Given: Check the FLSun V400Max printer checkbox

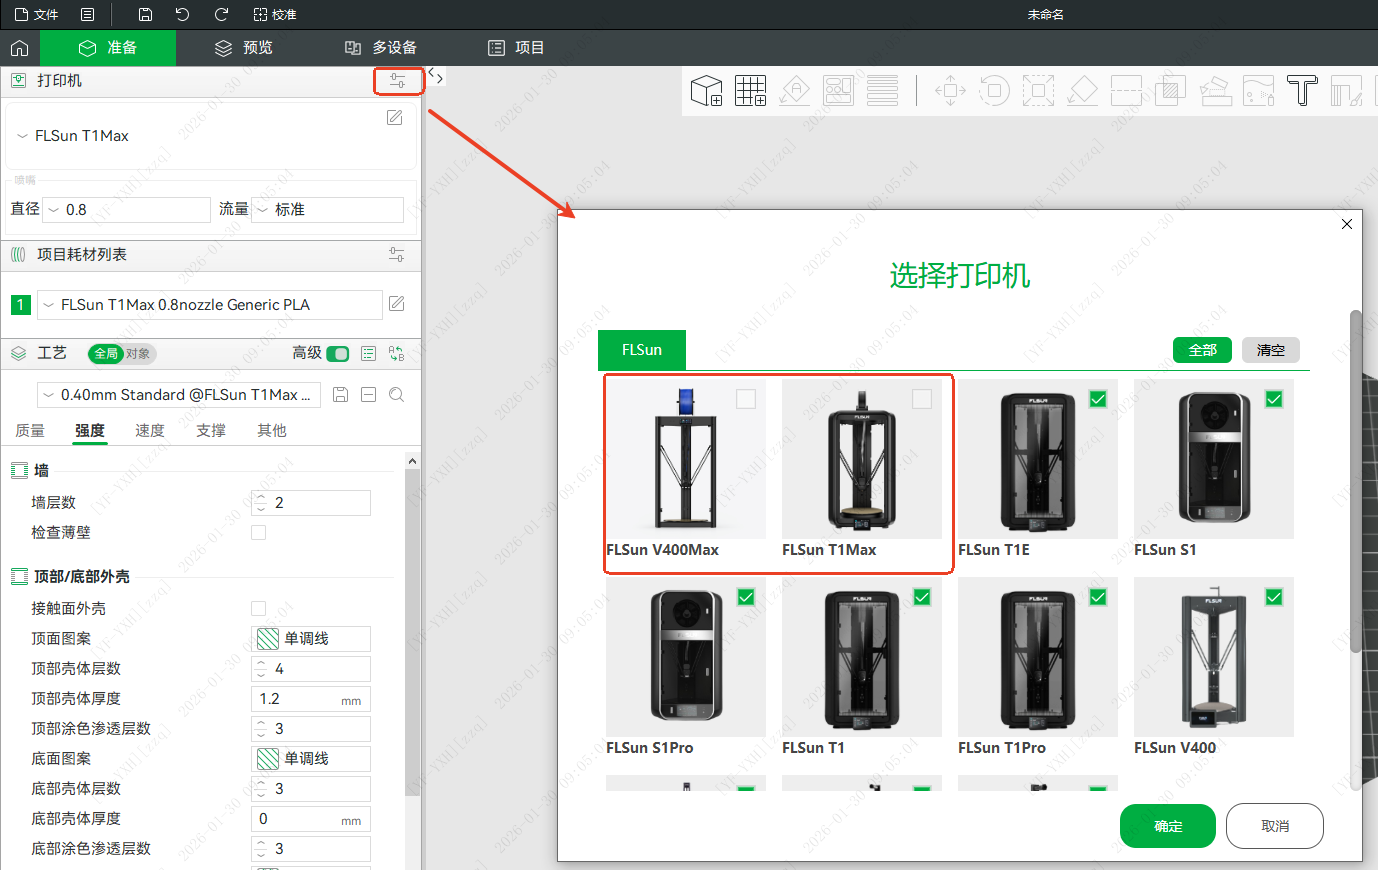Looking at the screenshot, I should click(x=746, y=399).
